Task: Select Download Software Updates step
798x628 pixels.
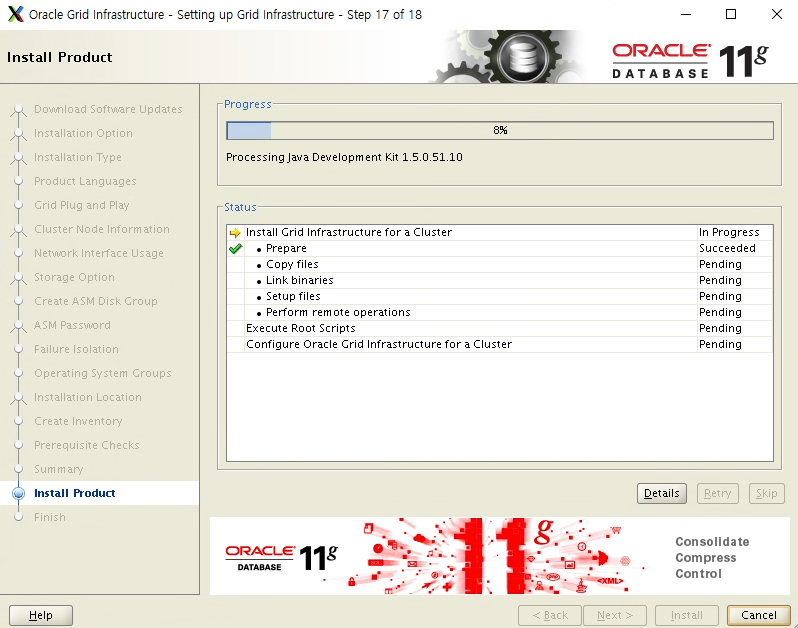Action: [x=108, y=109]
